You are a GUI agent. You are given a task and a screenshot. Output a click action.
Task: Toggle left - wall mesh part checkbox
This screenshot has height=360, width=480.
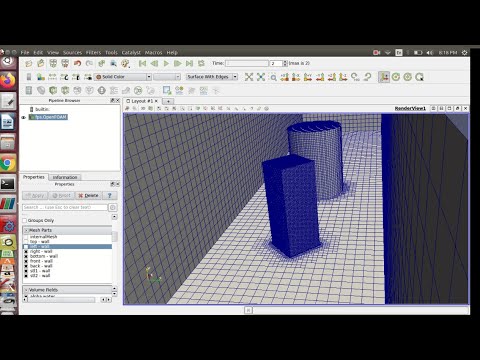[26, 247]
